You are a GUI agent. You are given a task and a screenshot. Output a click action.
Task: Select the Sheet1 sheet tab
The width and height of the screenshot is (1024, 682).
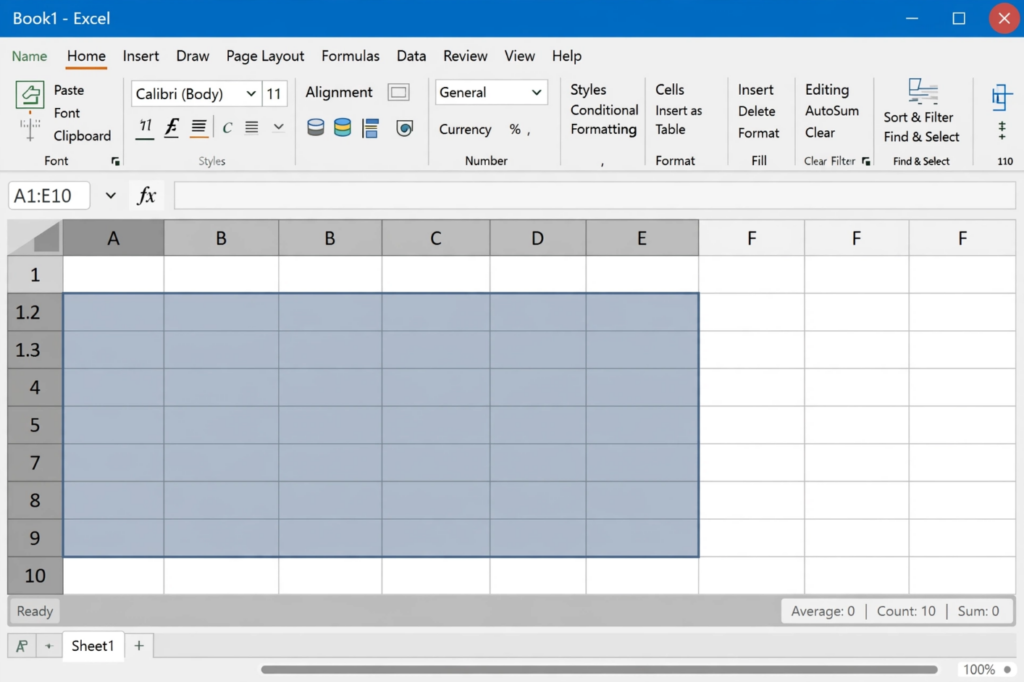(x=93, y=645)
